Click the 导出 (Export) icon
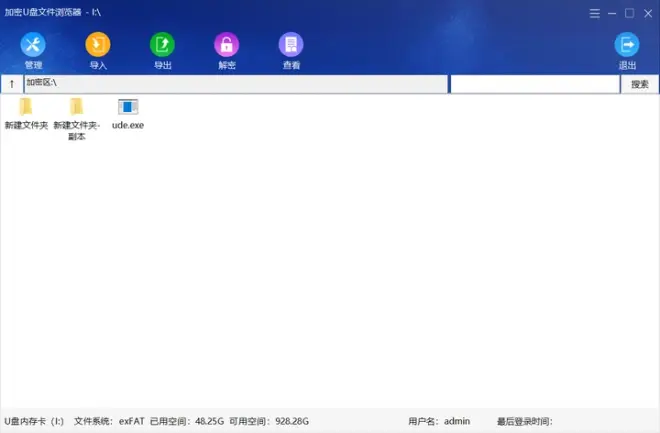The width and height of the screenshot is (660, 433). [x=162, y=46]
